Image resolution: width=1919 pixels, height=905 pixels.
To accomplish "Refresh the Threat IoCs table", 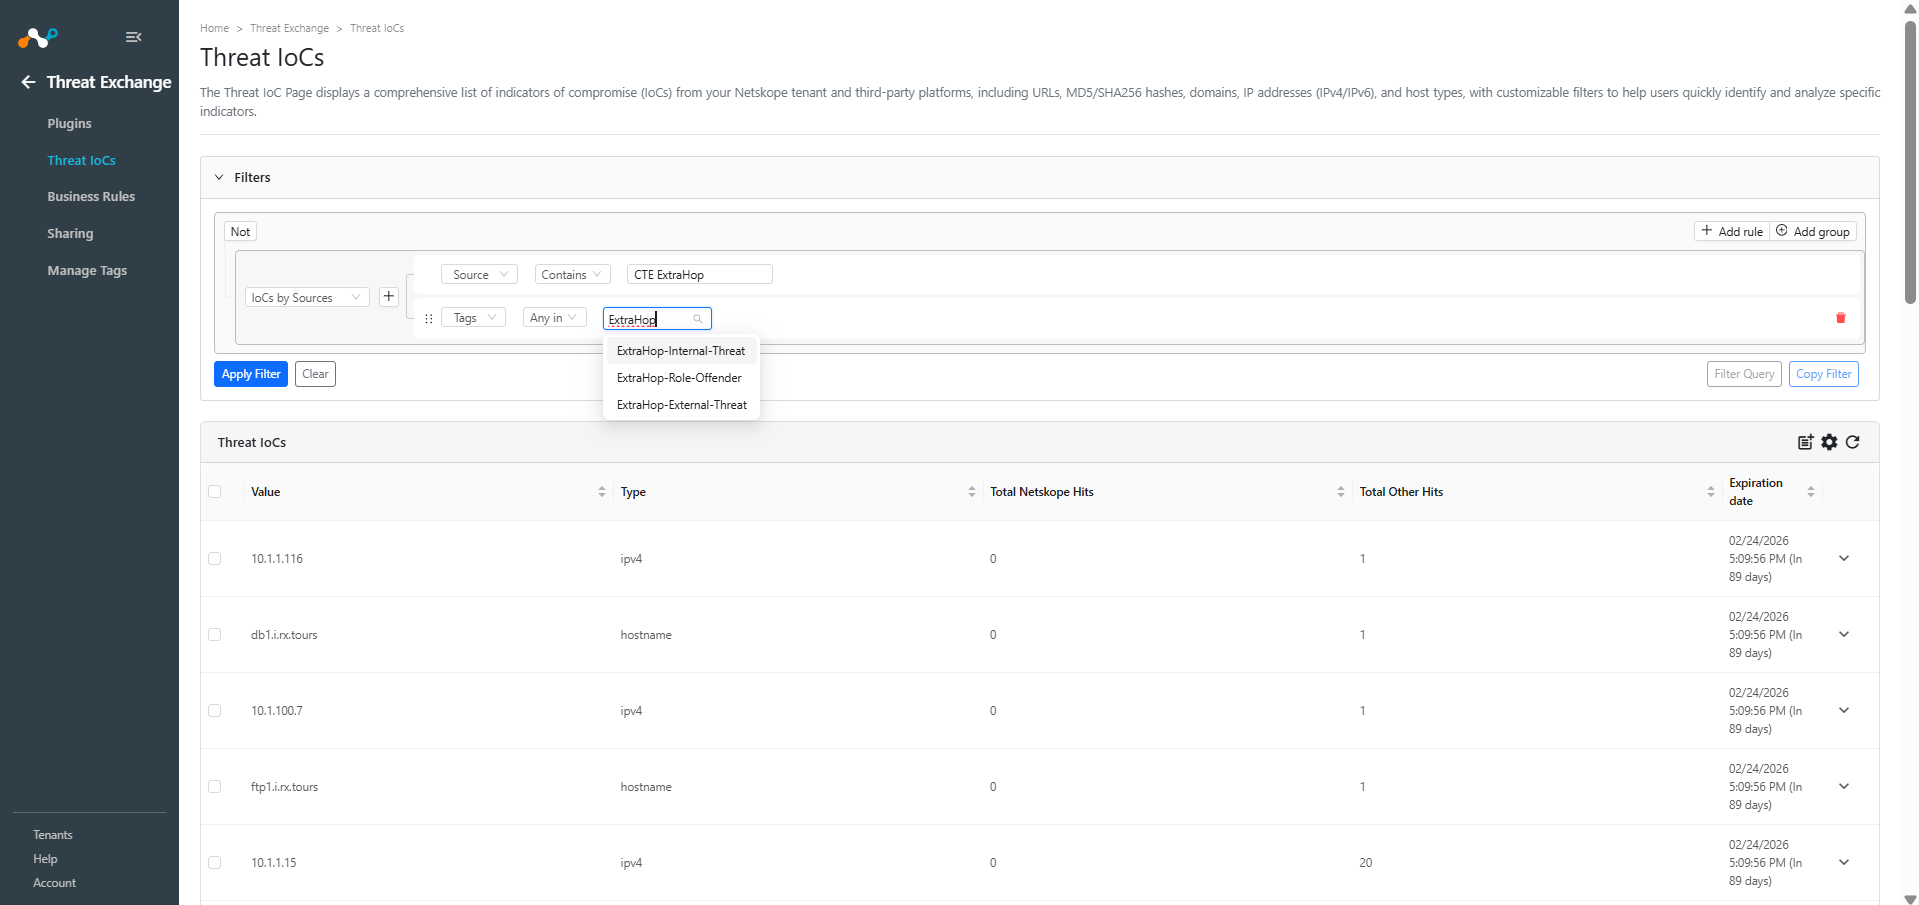I will coord(1852,442).
